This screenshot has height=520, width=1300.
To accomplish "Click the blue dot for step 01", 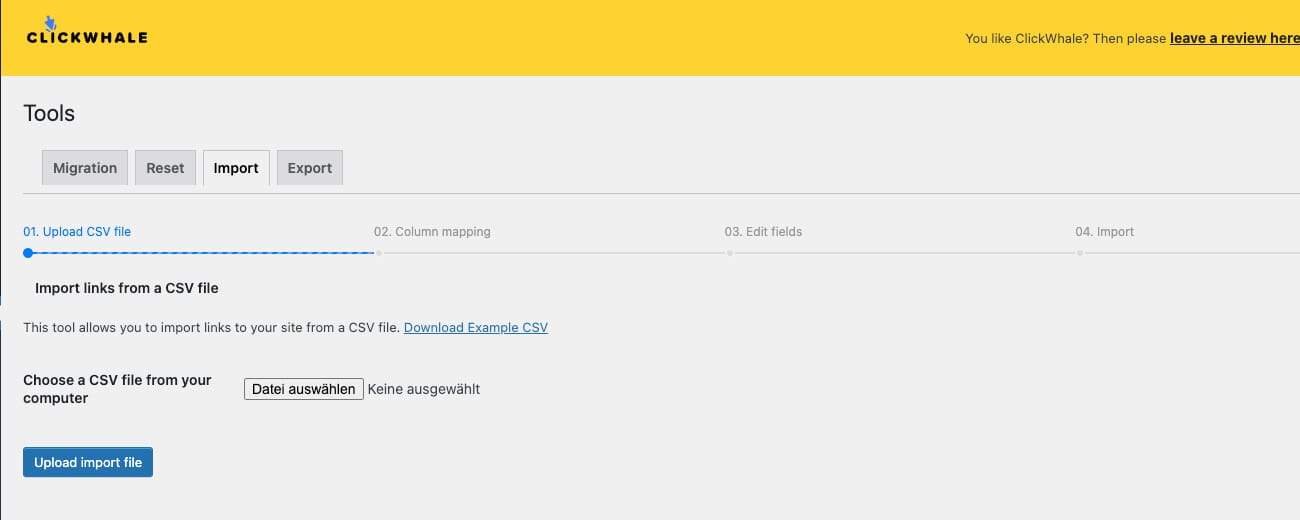I will [x=28, y=253].
